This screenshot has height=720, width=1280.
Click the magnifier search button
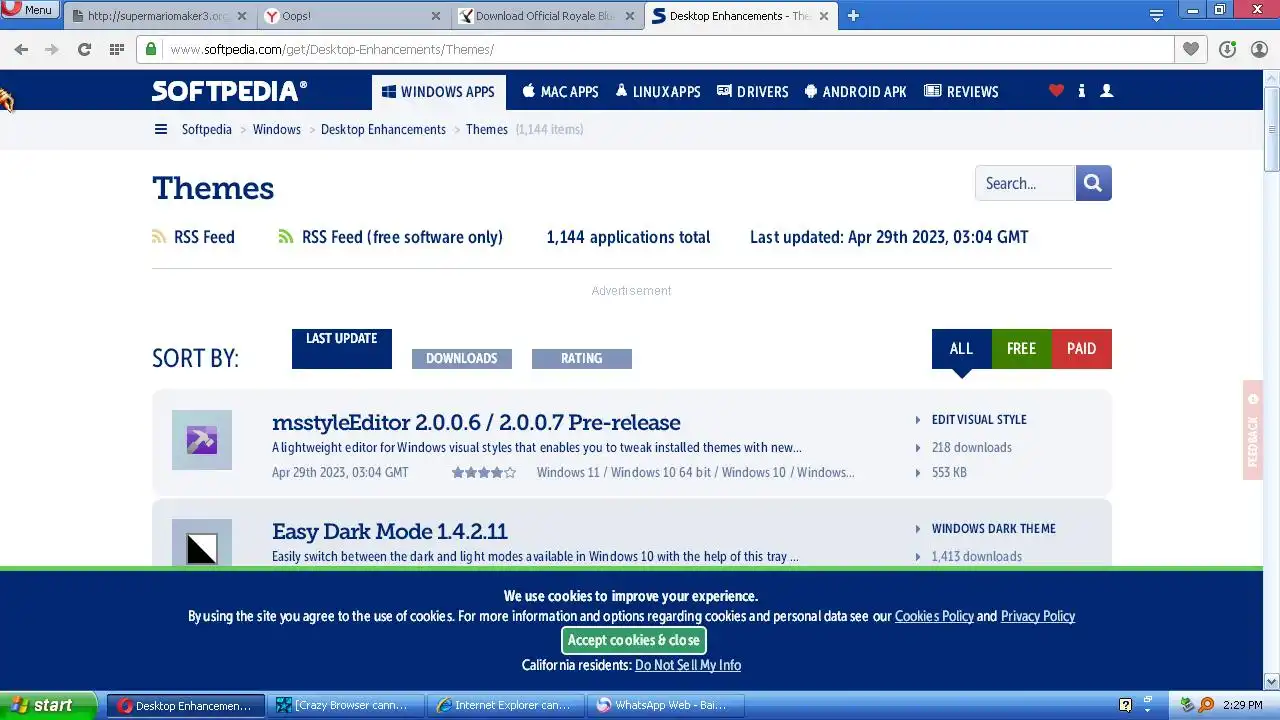(1093, 183)
